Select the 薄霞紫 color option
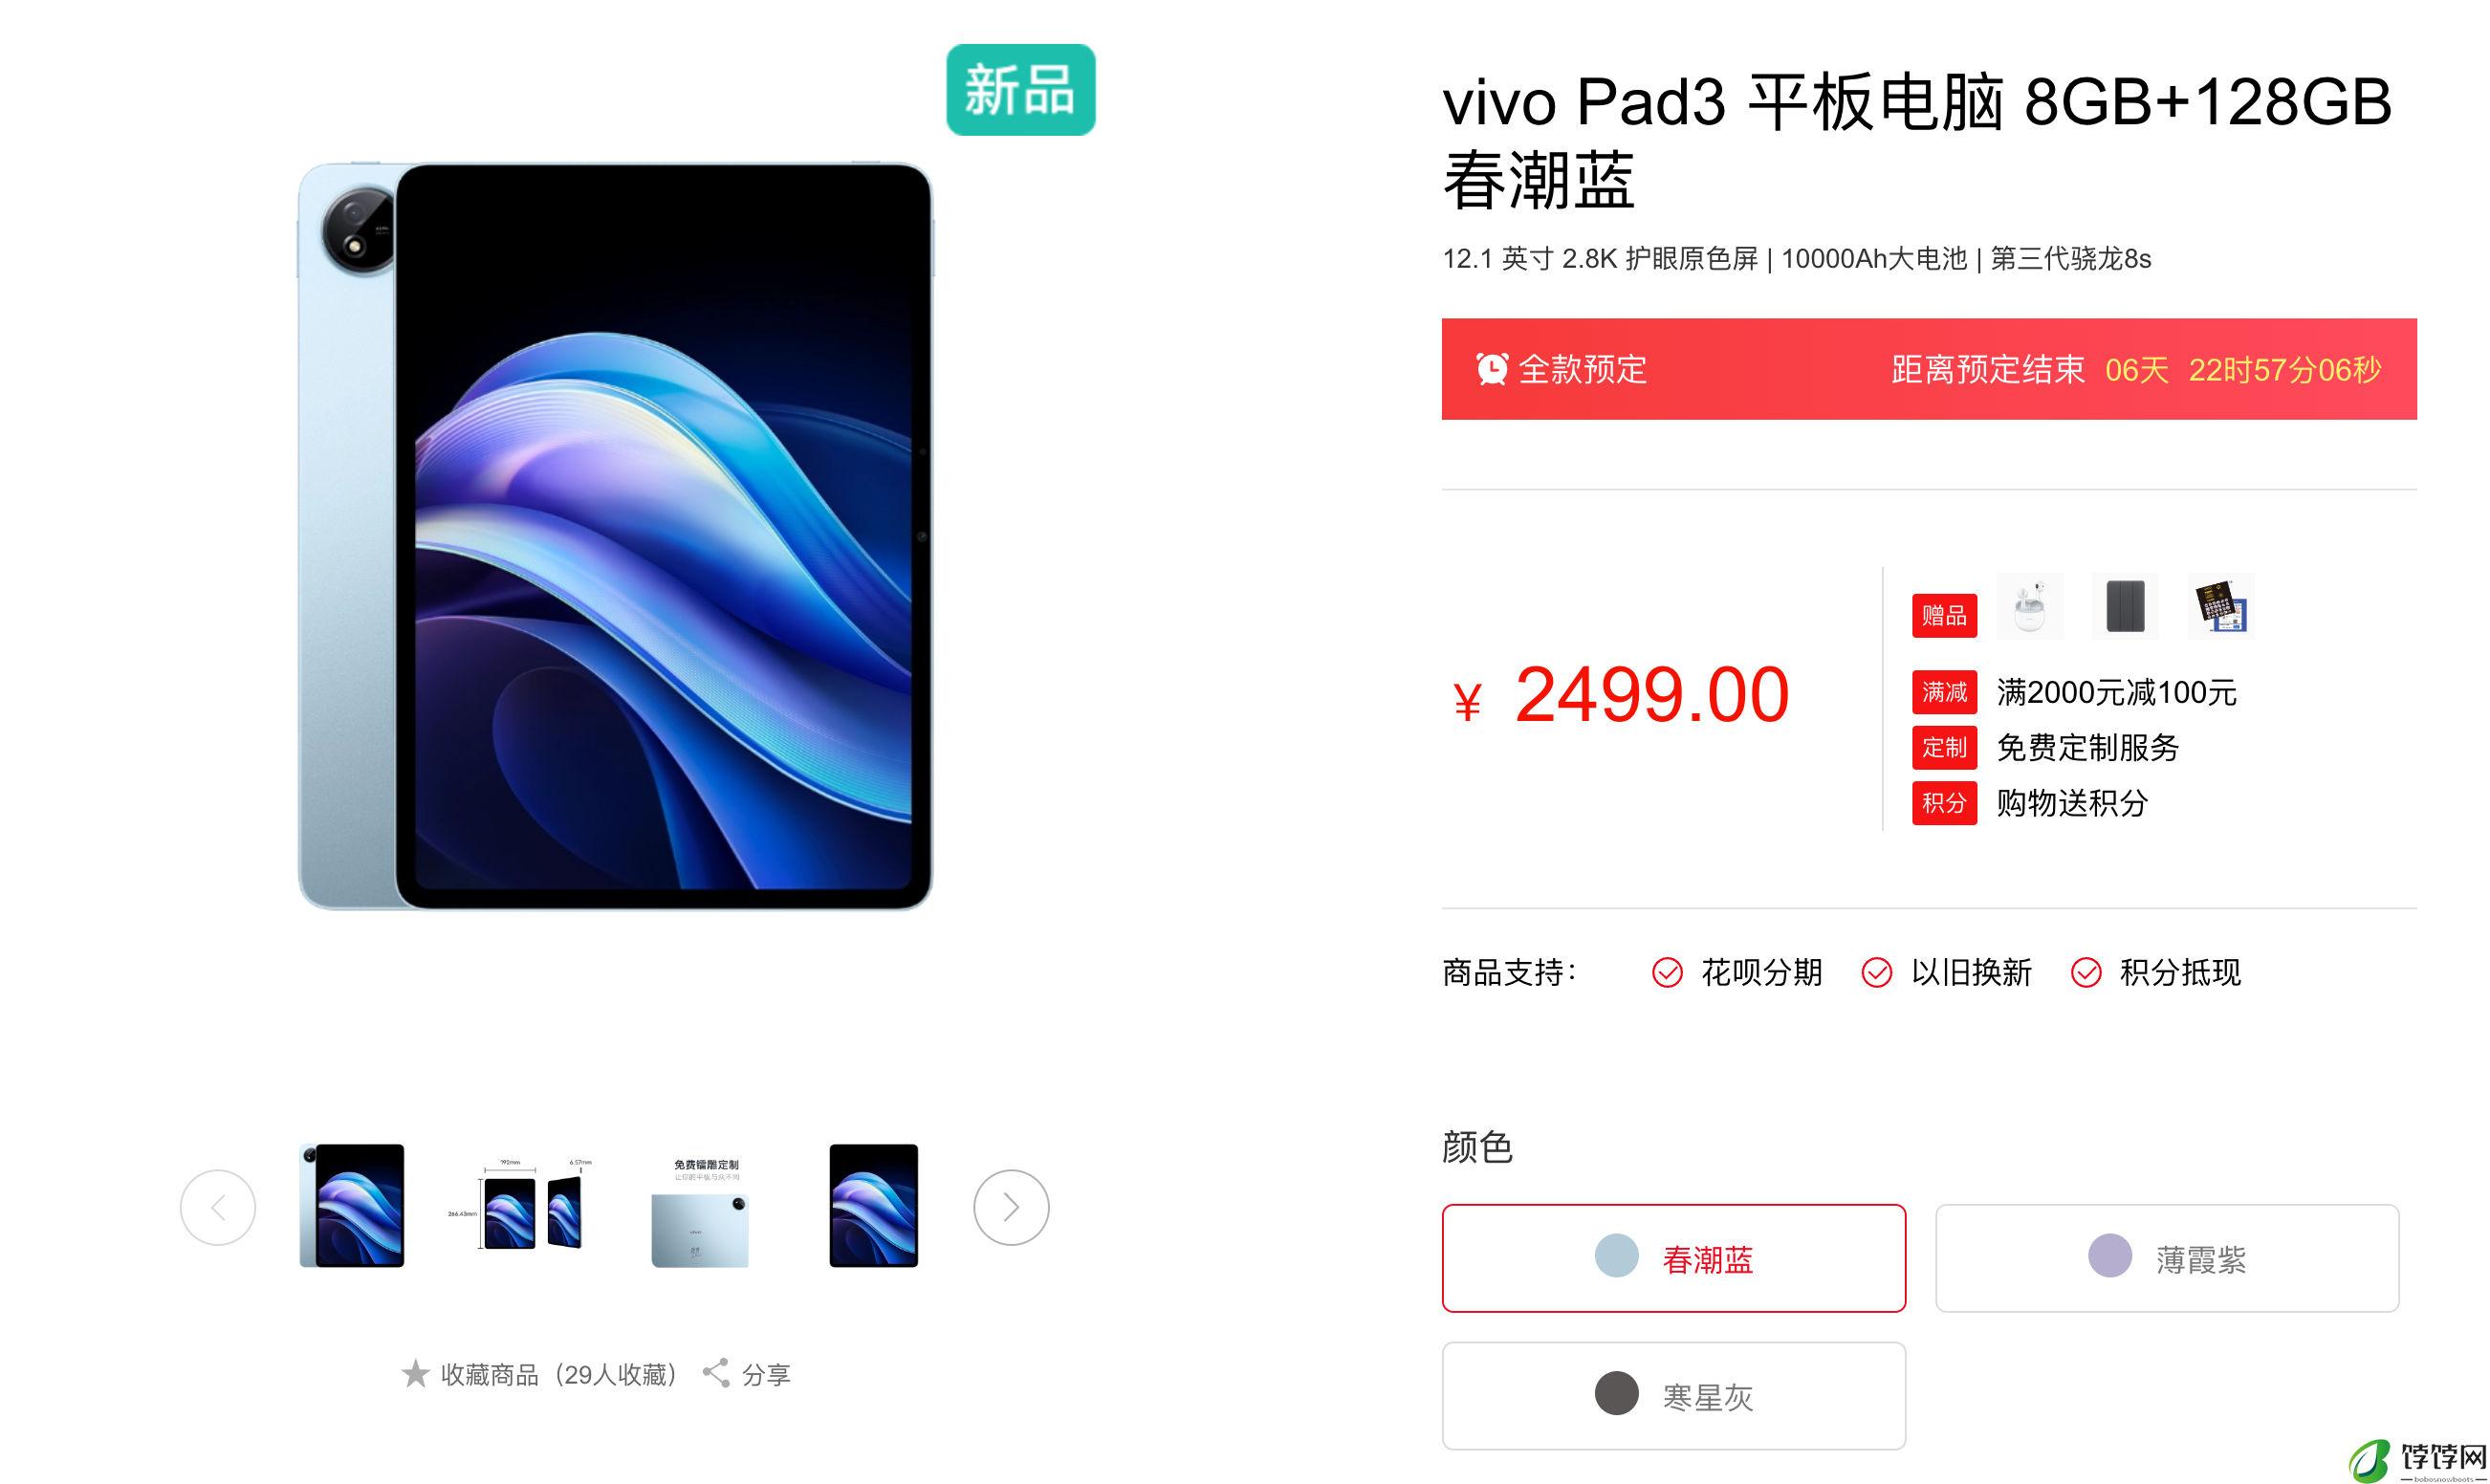 (x=2167, y=1258)
